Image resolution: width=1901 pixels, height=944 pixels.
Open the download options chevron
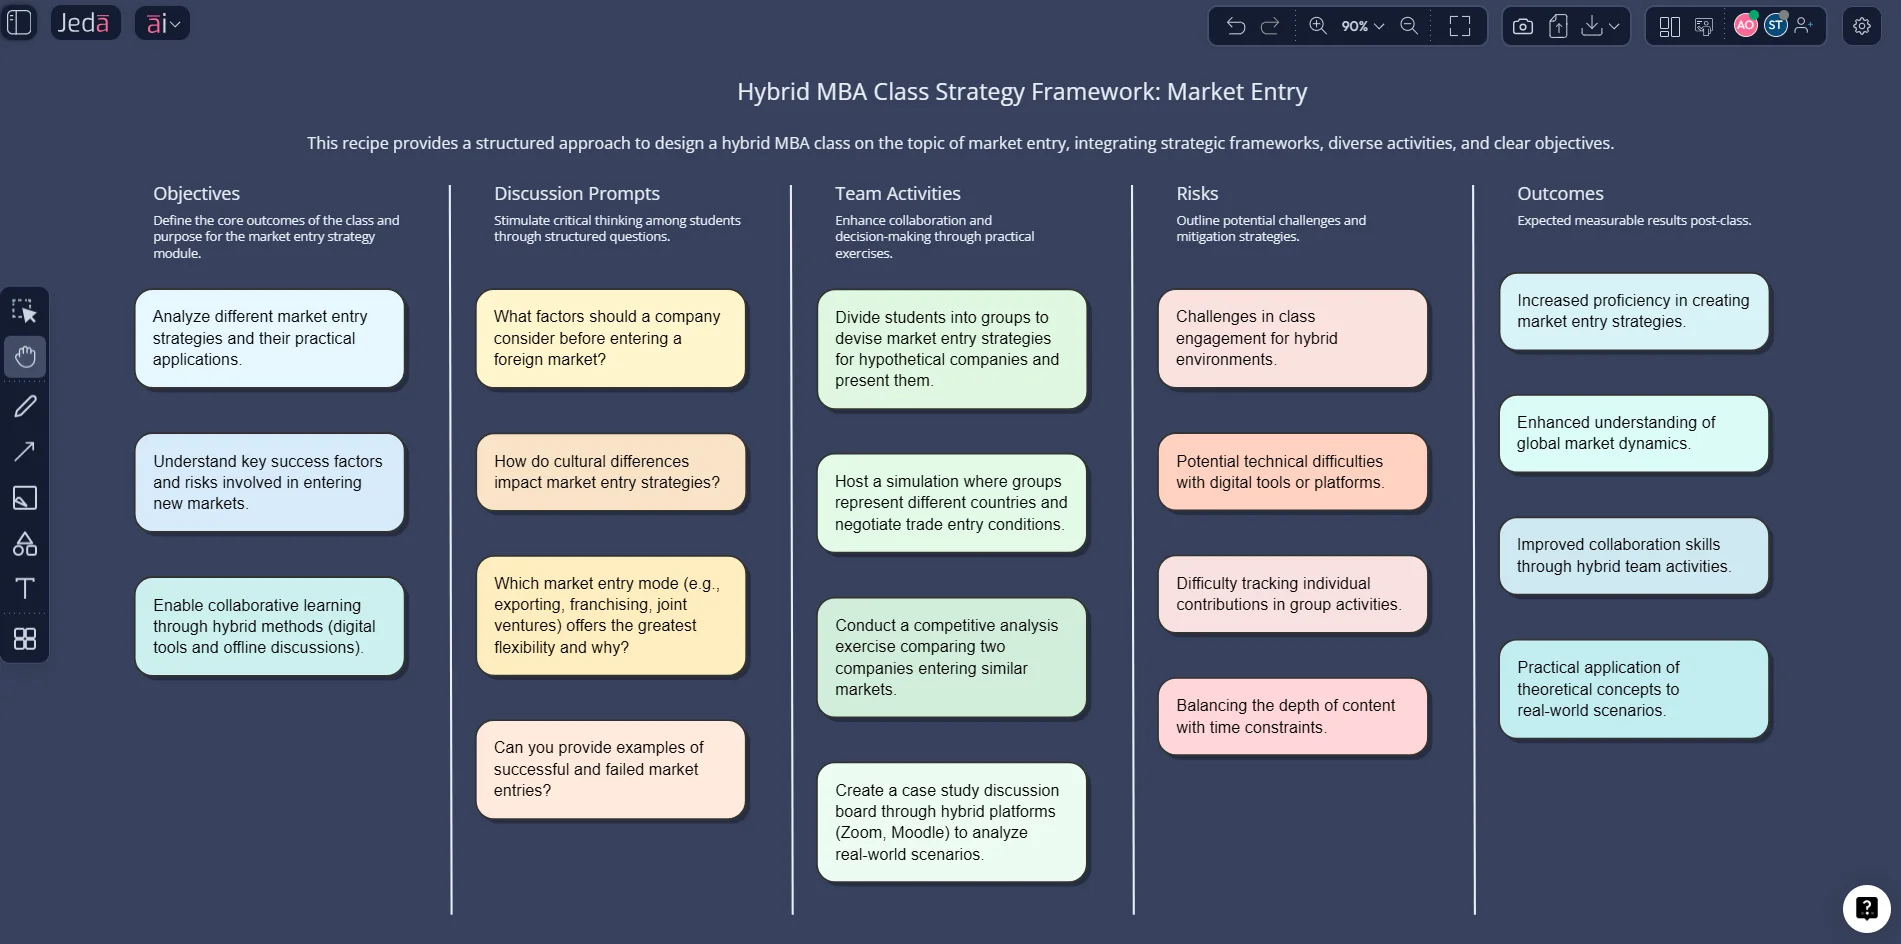(1613, 25)
